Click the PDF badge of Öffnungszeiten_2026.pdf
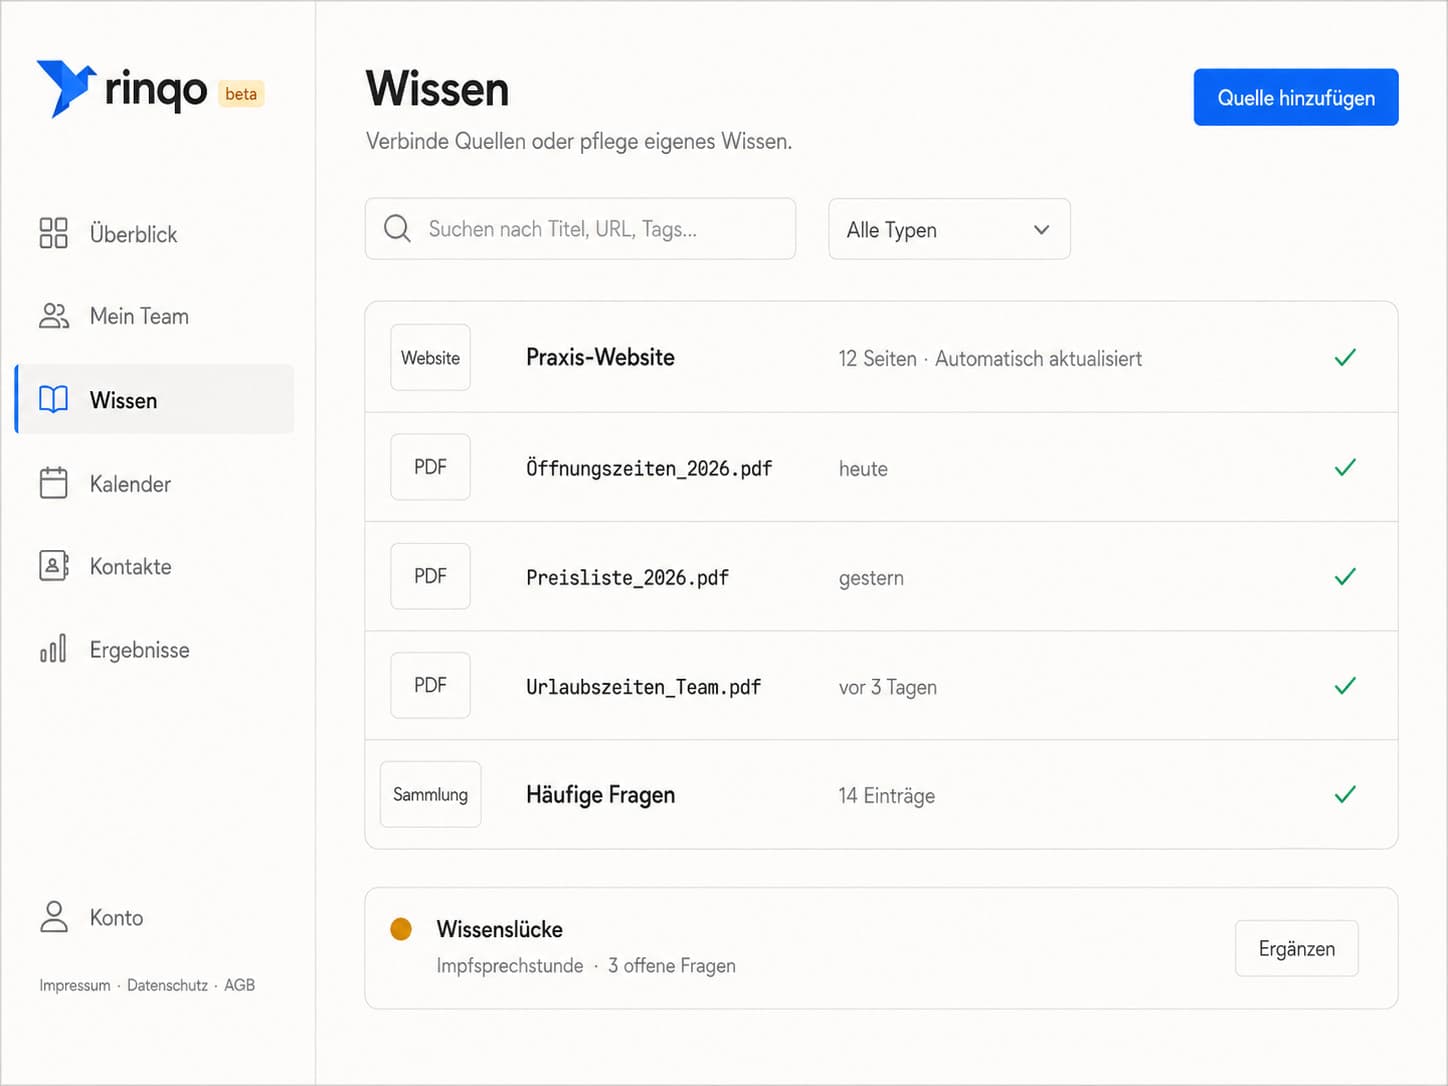 click(430, 467)
